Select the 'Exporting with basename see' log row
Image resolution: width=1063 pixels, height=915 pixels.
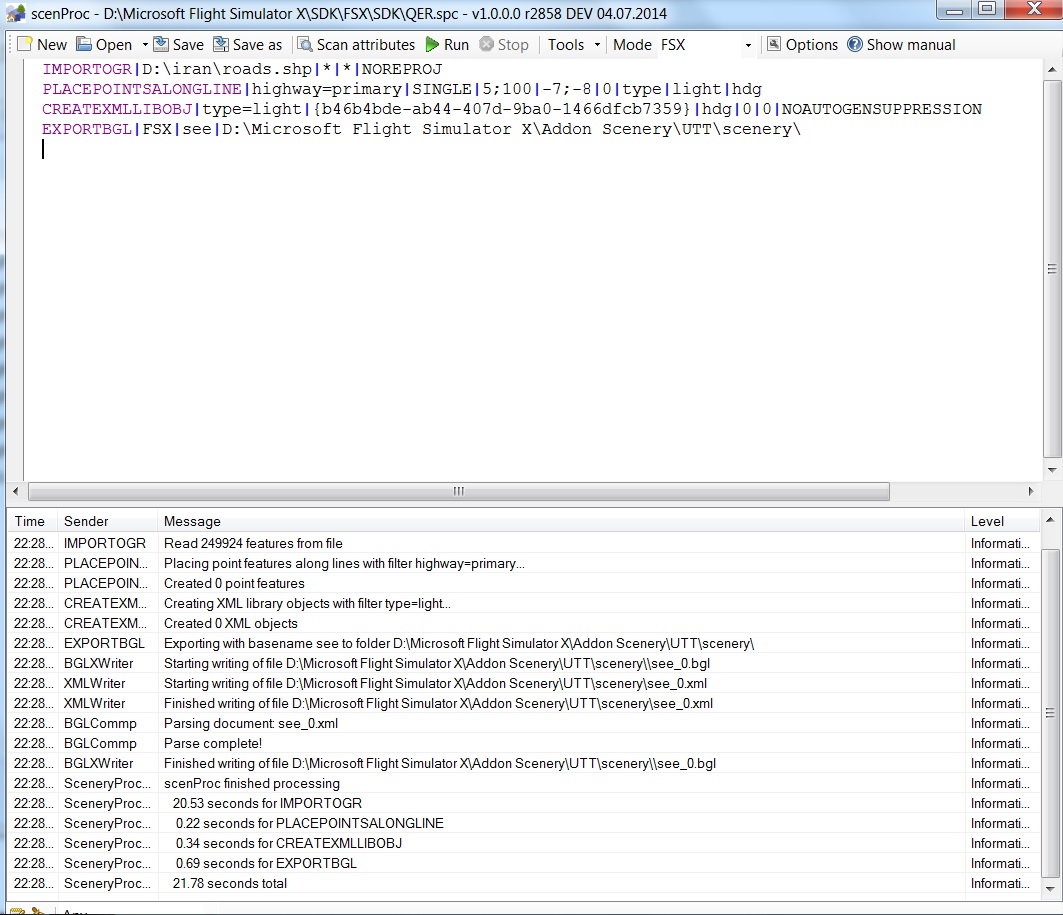pyautogui.click(x=523, y=643)
